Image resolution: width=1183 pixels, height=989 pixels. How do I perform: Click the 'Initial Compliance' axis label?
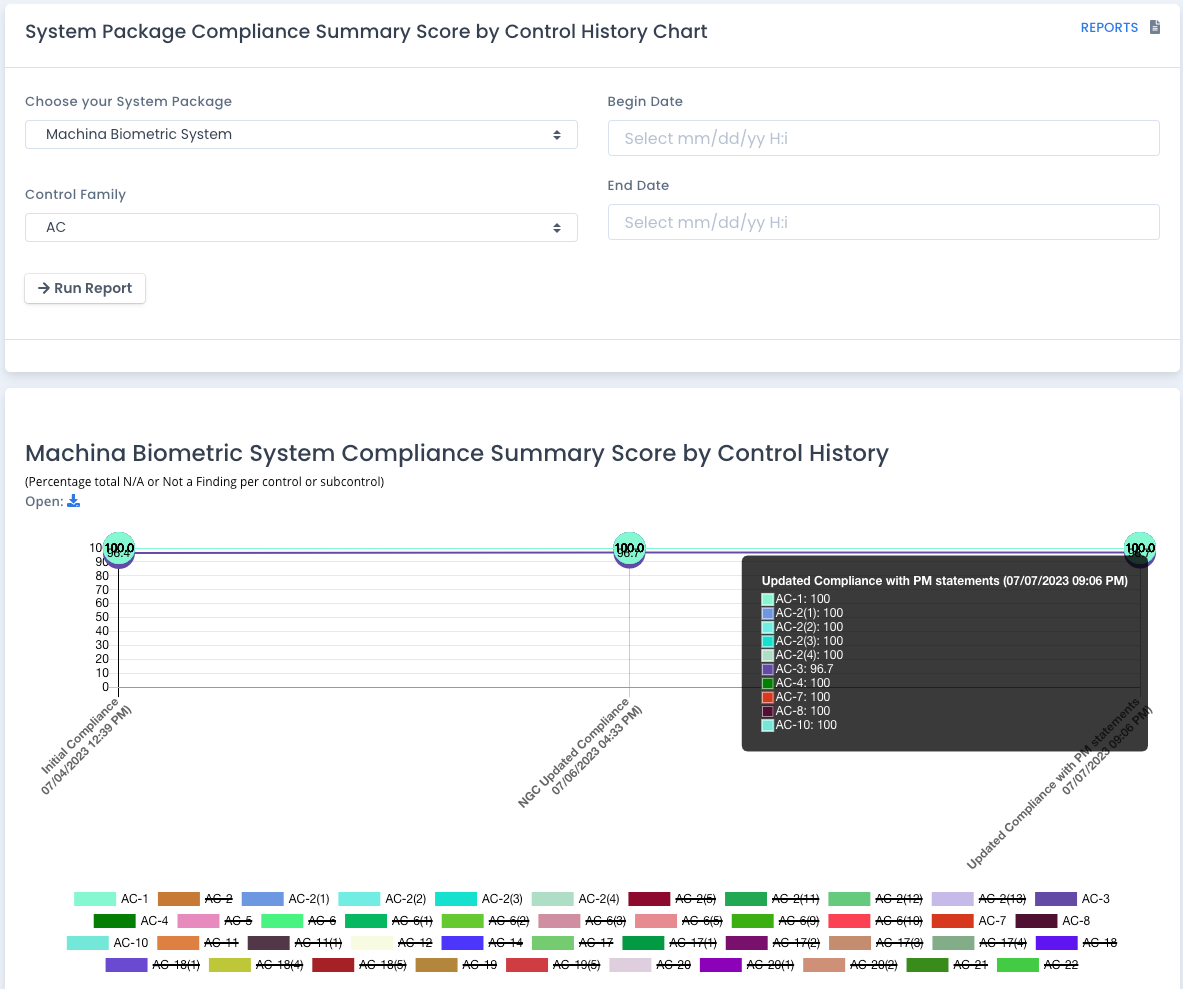pos(80,736)
